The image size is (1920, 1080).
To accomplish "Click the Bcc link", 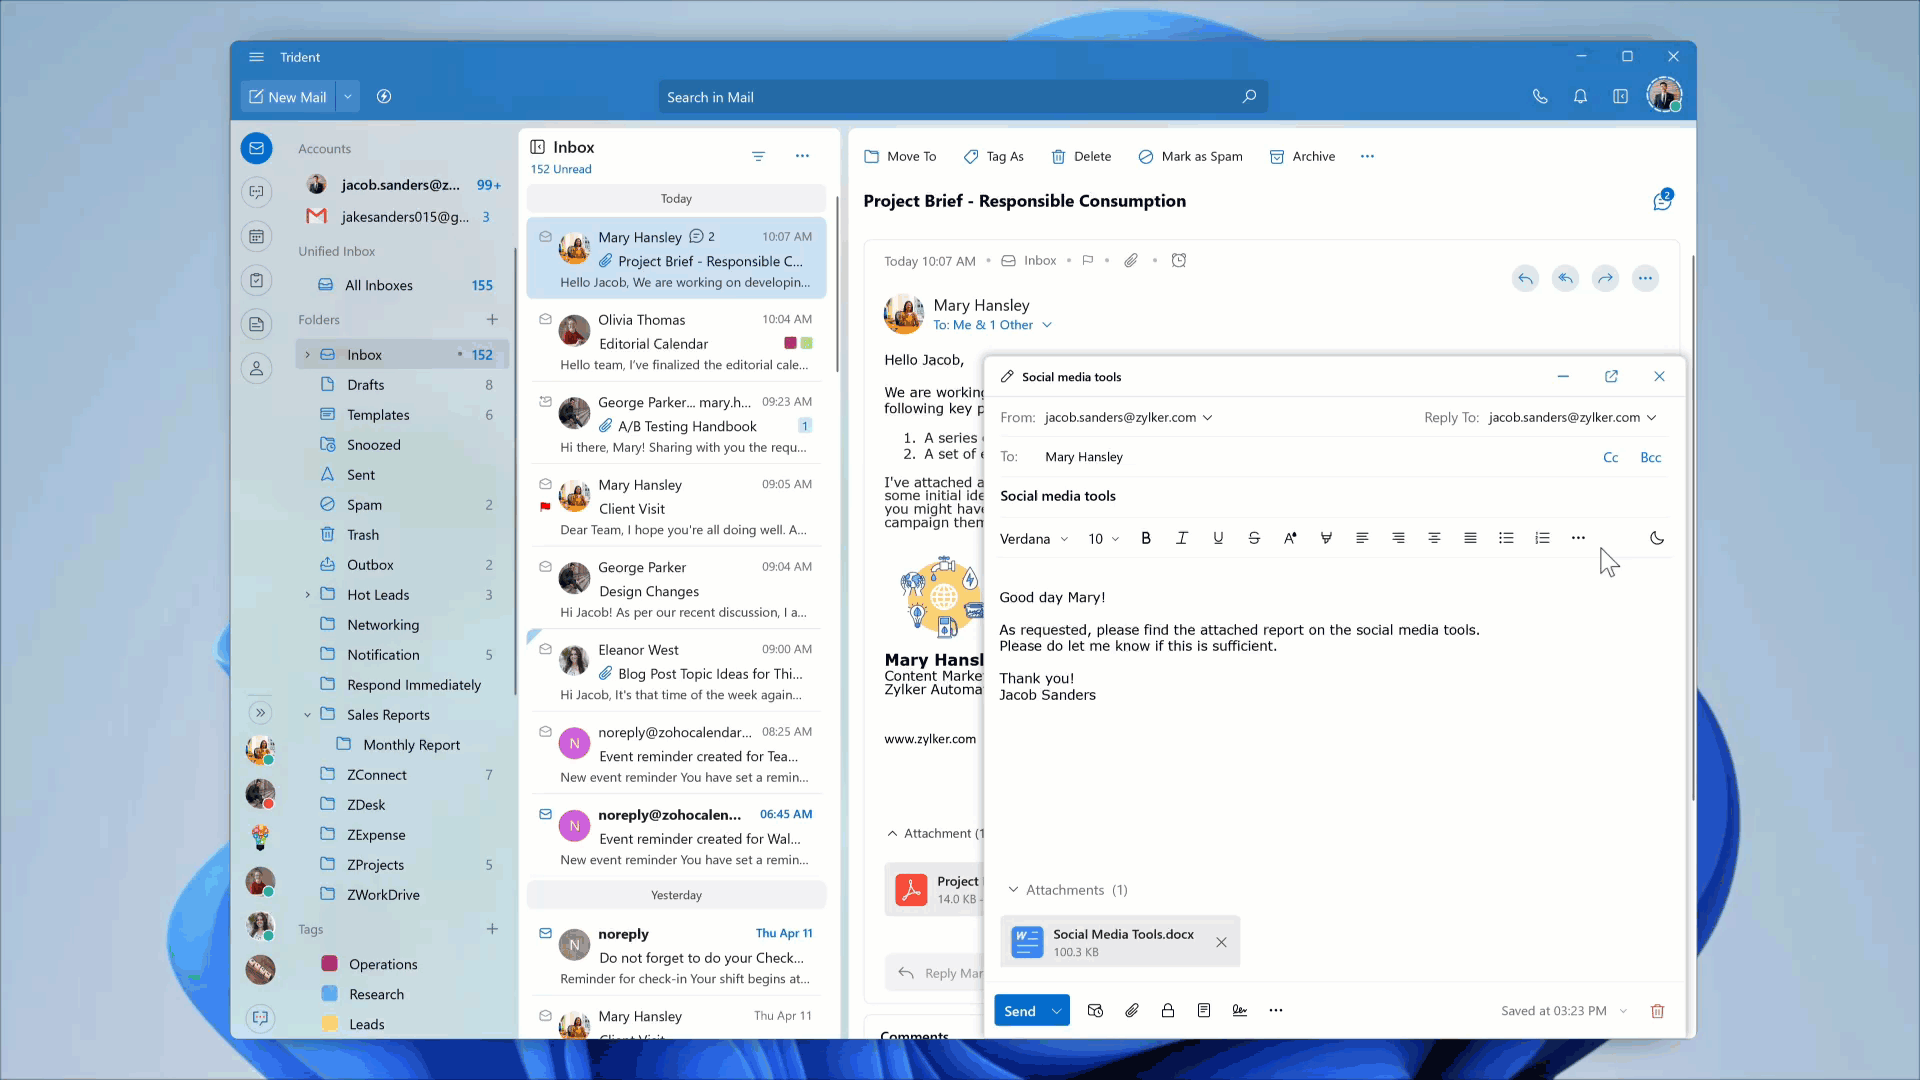I will click(1650, 458).
